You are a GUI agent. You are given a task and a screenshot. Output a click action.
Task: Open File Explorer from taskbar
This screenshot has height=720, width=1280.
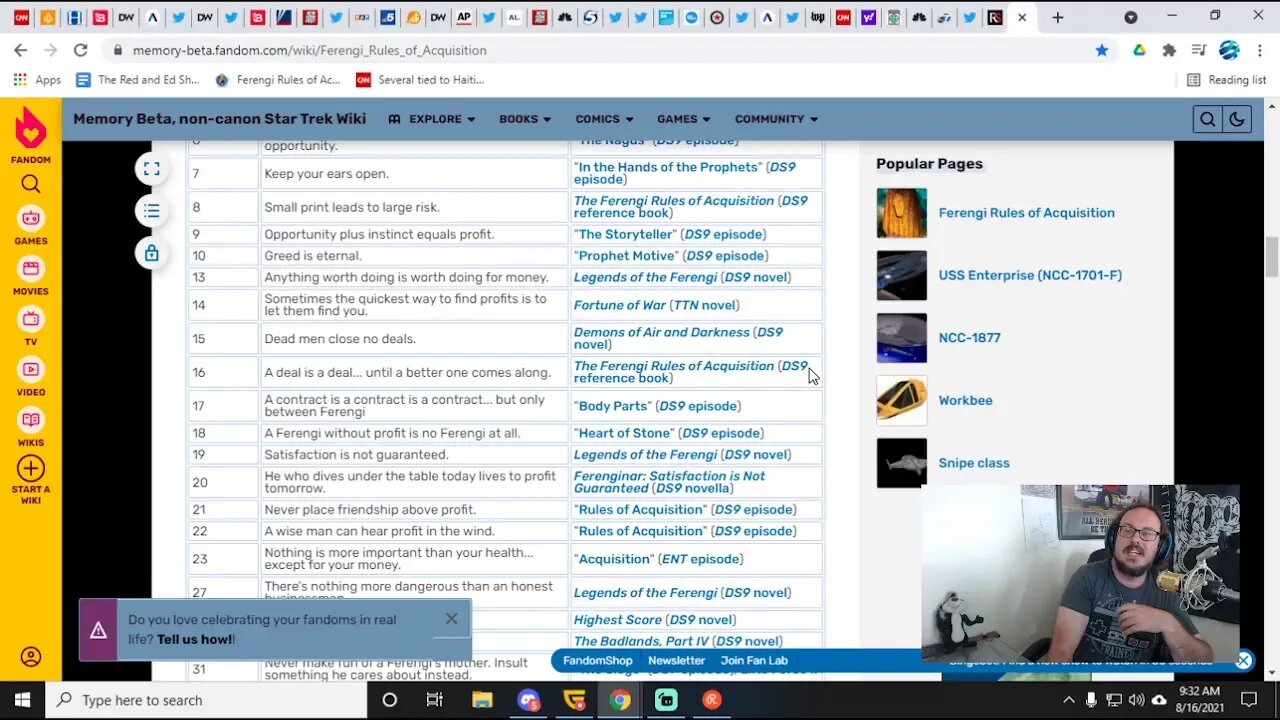click(x=482, y=700)
